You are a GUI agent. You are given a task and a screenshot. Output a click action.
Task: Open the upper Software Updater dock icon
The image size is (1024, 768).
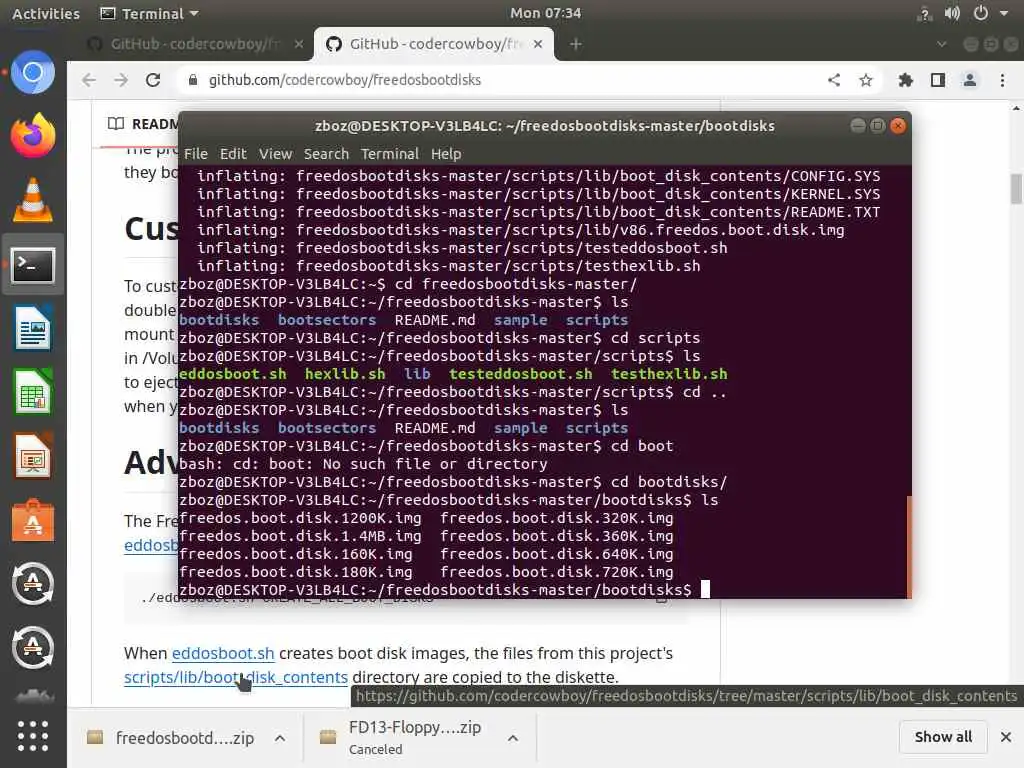(33, 583)
